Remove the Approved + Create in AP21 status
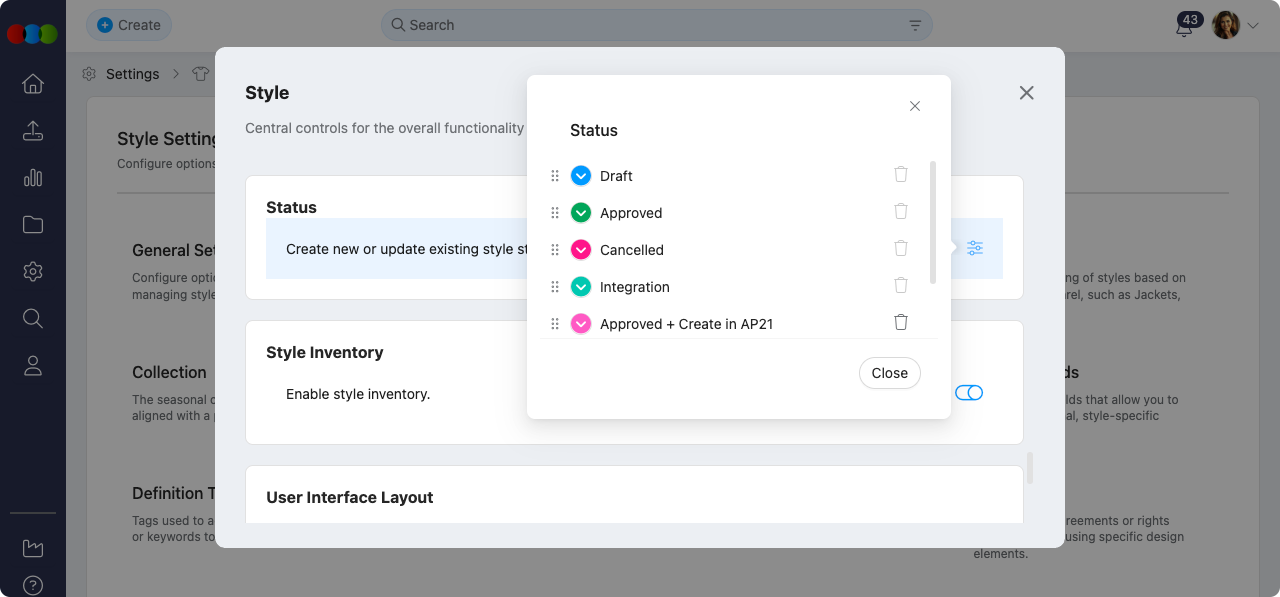 (x=900, y=322)
